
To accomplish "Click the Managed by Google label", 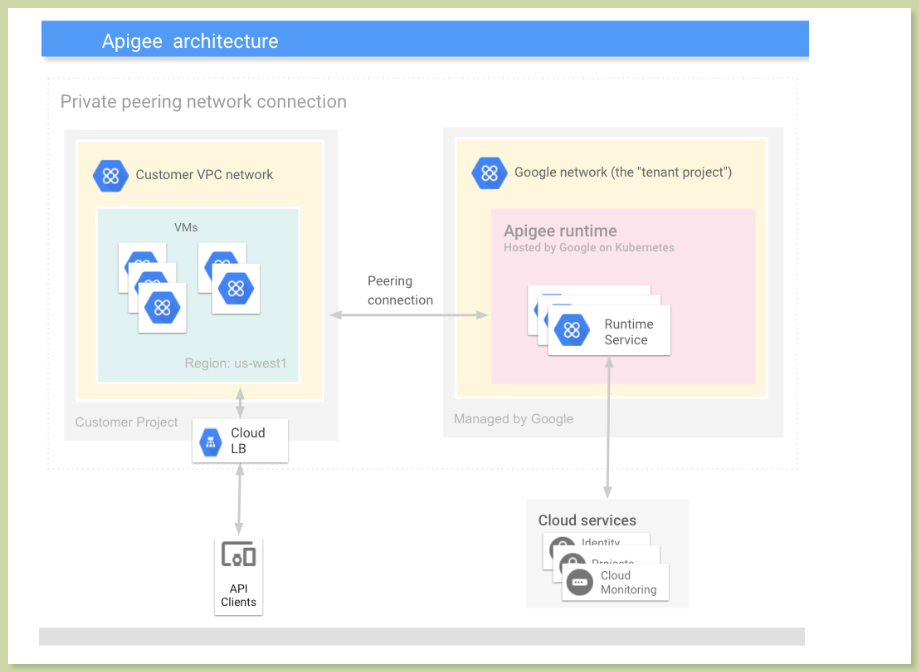I will (513, 419).
